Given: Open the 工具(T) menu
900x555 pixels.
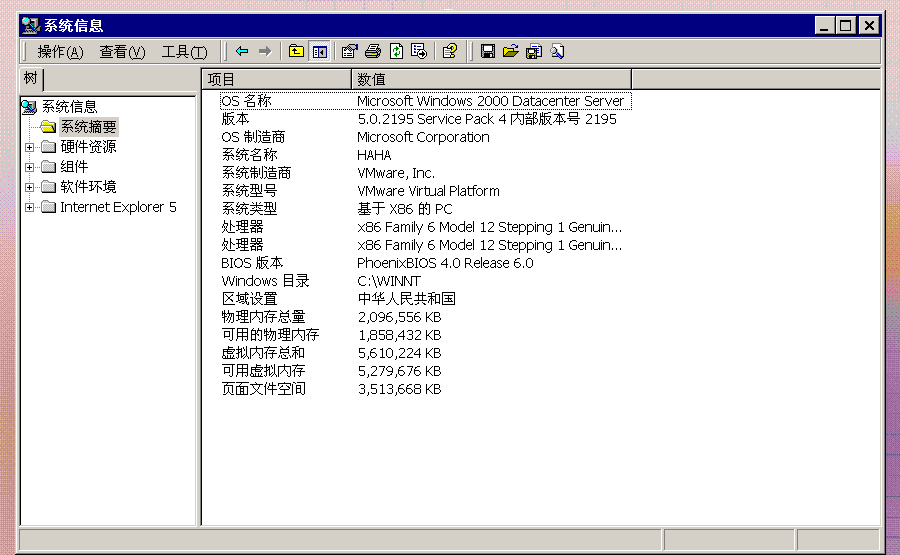Looking at the screenshot, I should tap(184, 52).
